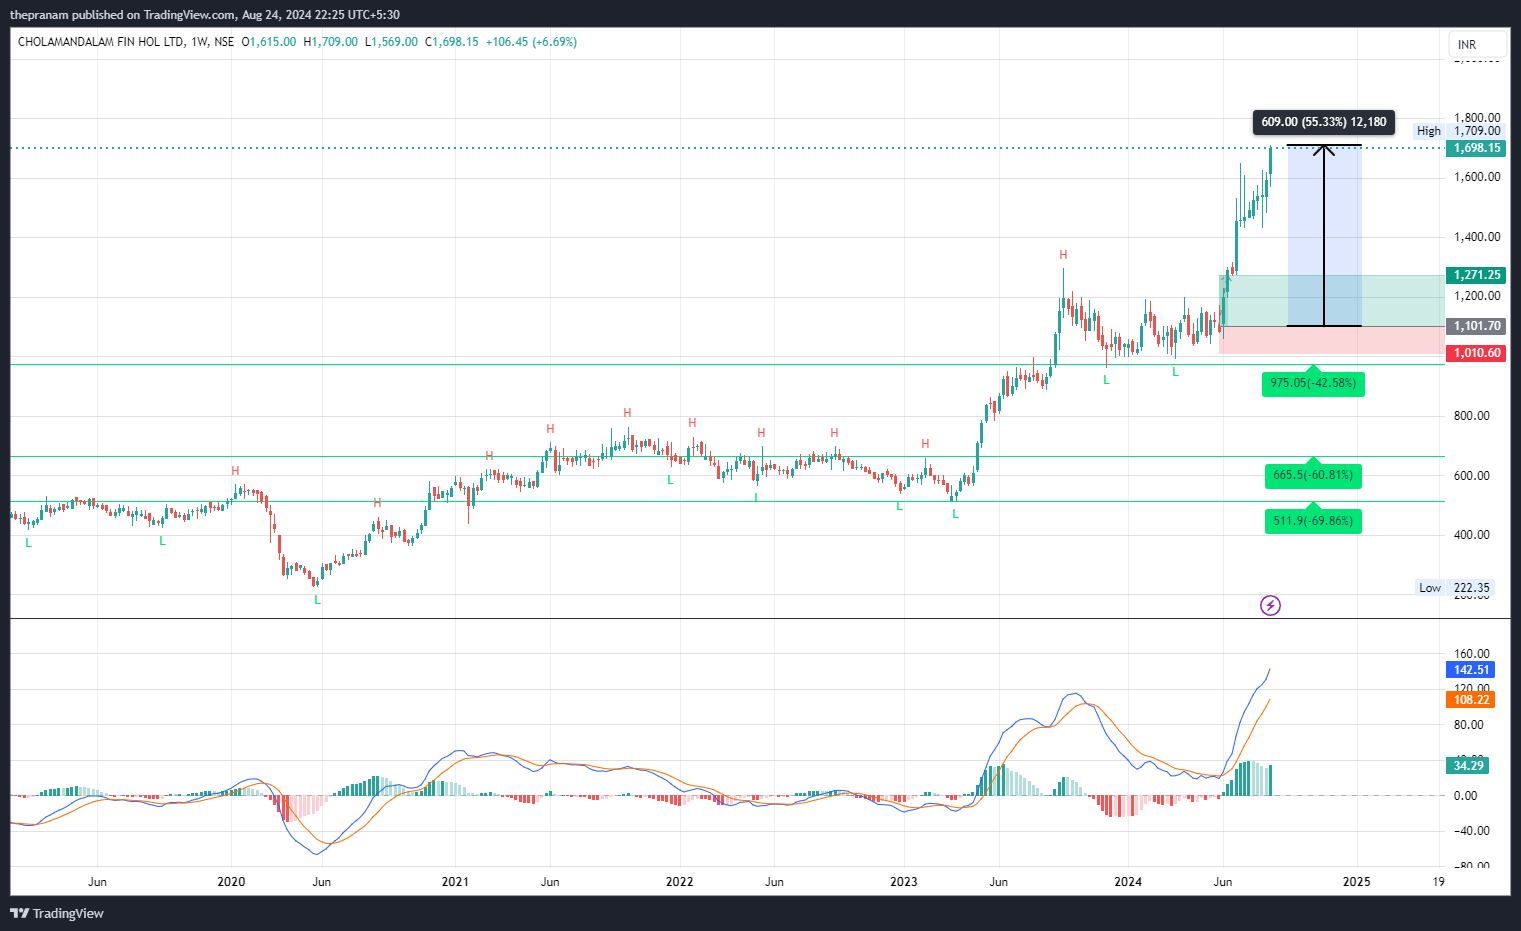Click the 108.22 signal value label
Image resolution: width=1521 pixels, height=931 pixels.
coord(1471,700)
